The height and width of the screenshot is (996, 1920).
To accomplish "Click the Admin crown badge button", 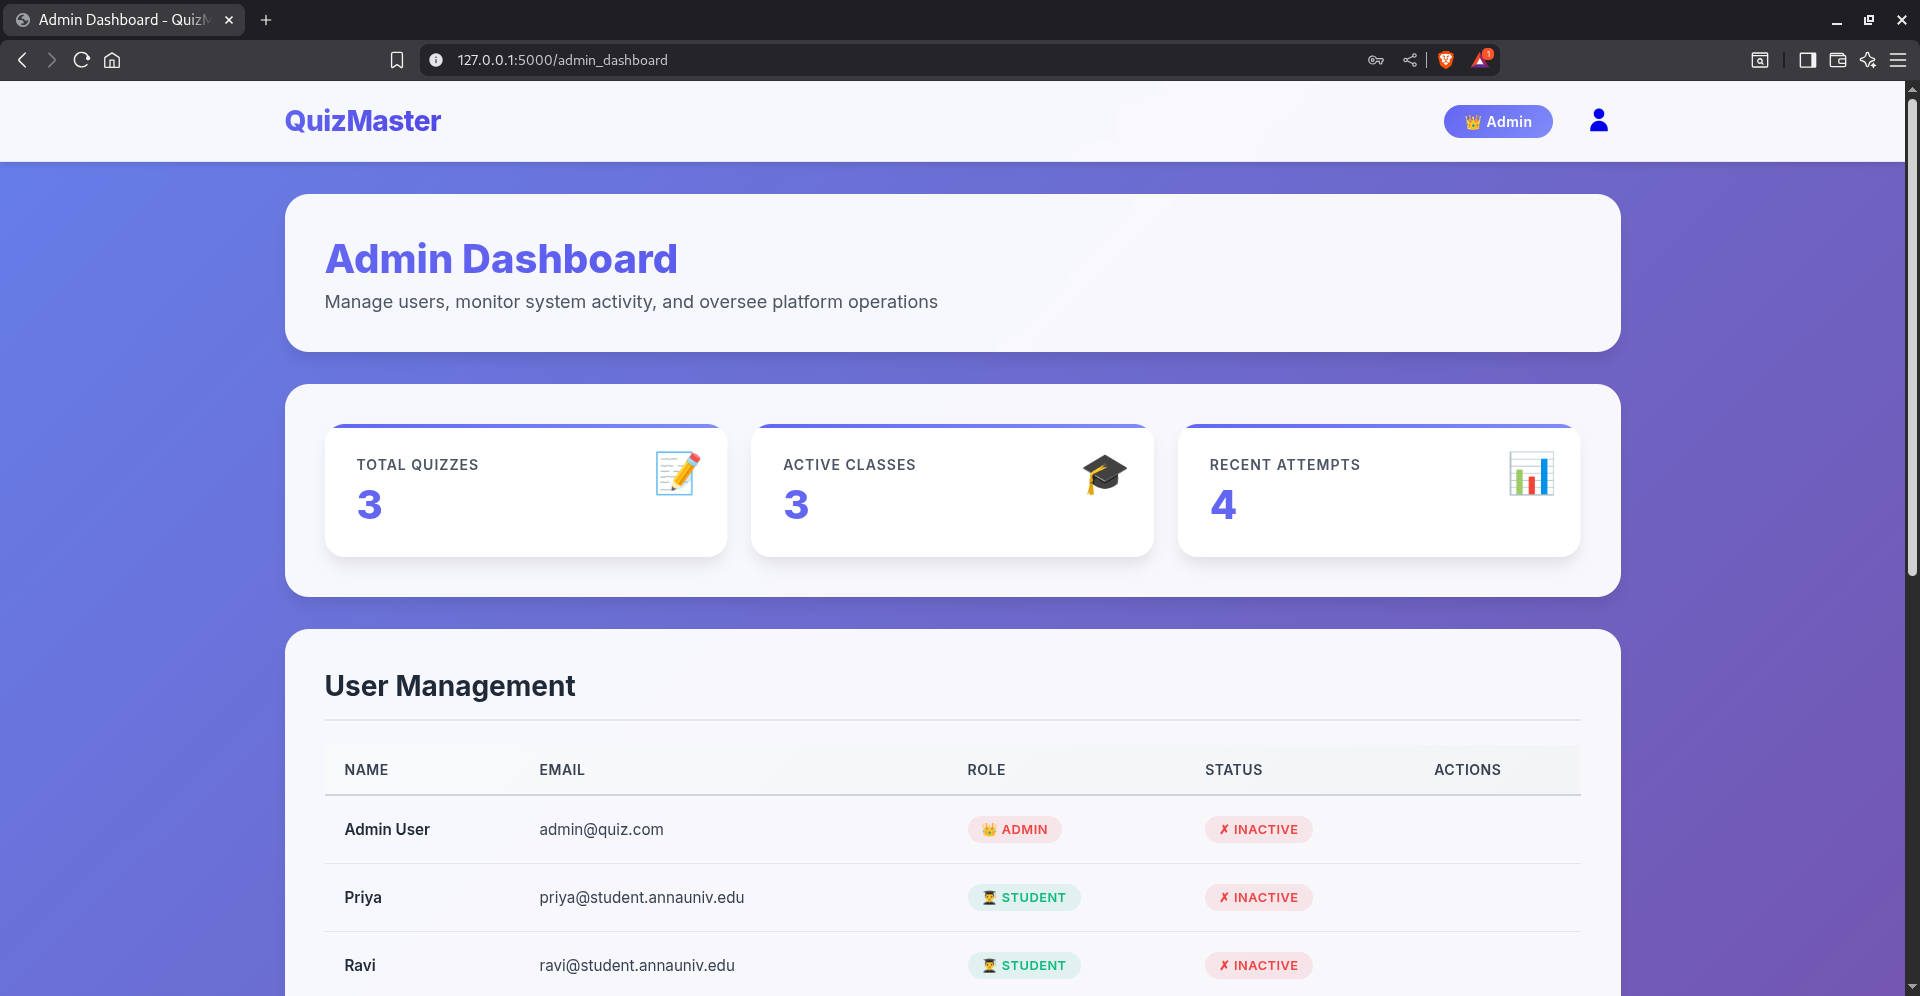I will [x=1498, y=122].
